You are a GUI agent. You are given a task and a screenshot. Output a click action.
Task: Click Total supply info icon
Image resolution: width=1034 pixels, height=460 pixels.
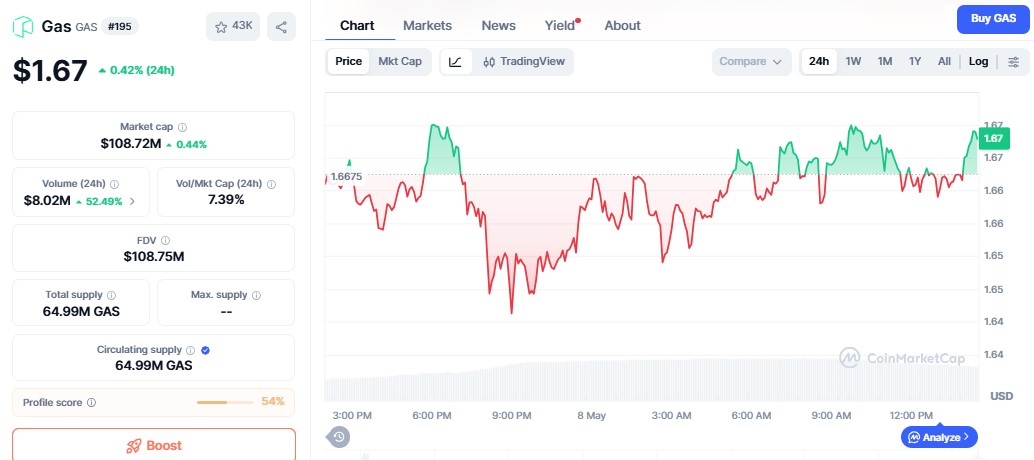point(111,295)
